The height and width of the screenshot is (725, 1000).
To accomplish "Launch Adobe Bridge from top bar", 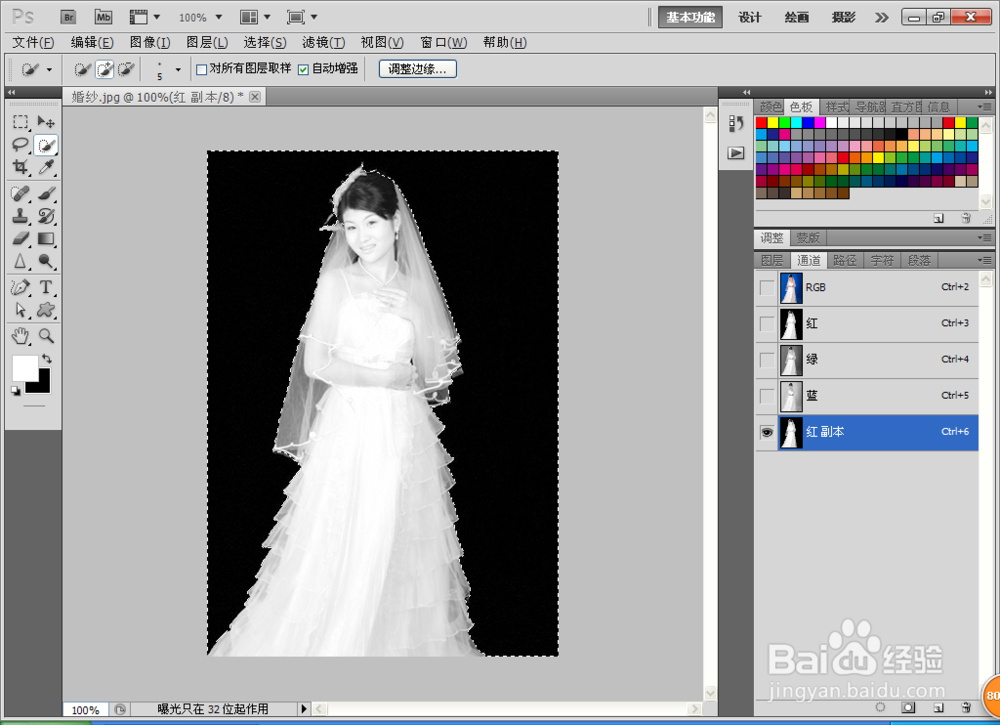I will [x=68, y=17].
